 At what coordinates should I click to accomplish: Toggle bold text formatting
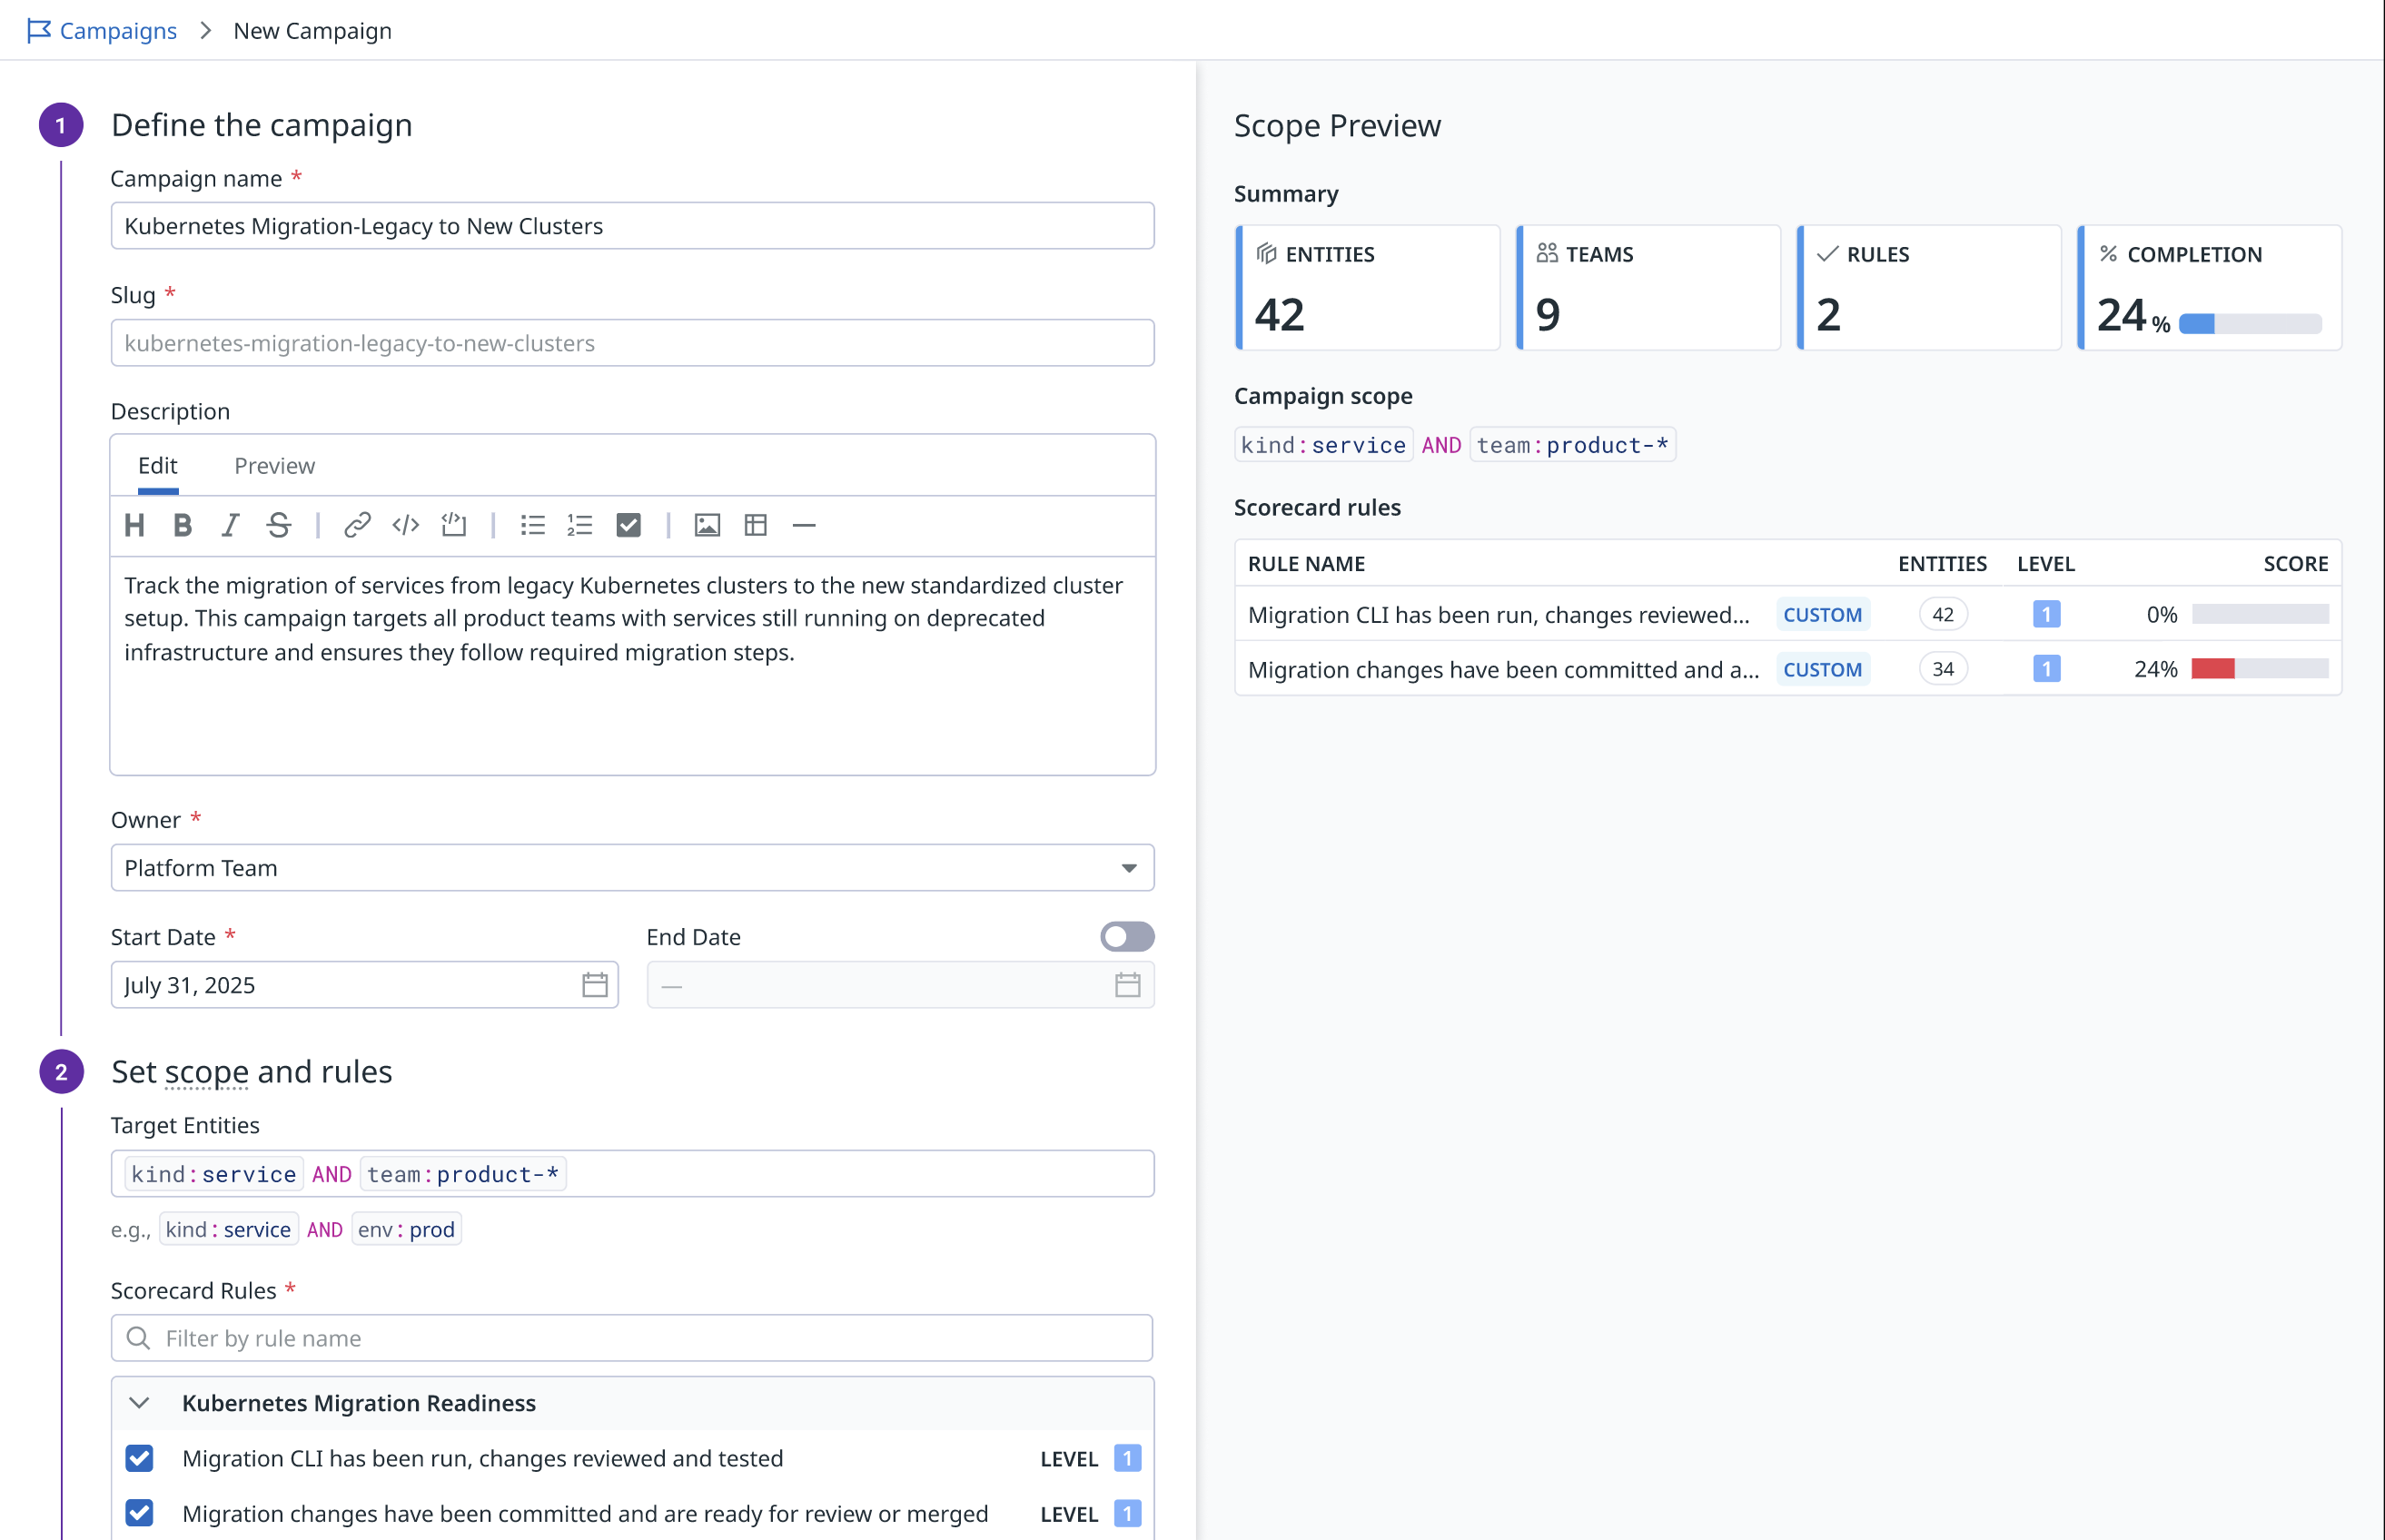point(182,525)
